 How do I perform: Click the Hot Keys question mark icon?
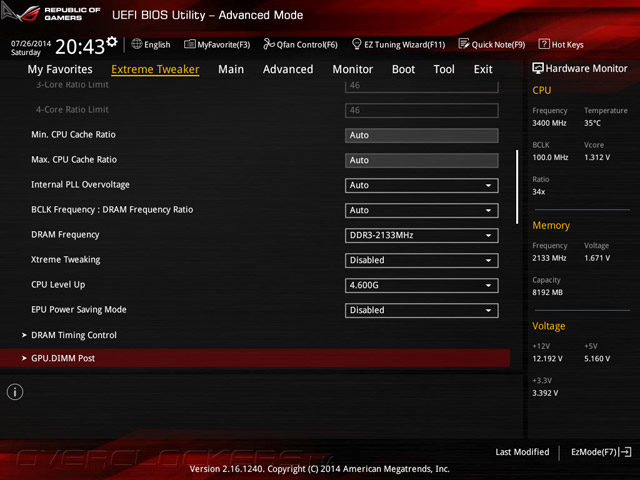544,44
